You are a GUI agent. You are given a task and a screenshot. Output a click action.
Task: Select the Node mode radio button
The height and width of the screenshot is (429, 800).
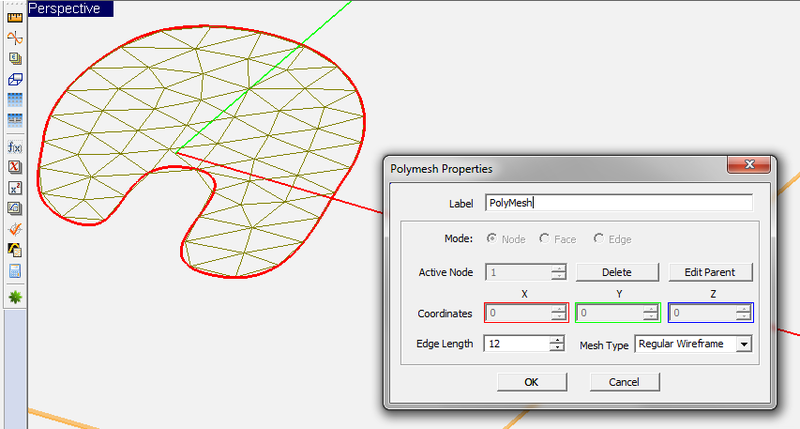coord(492,239)
